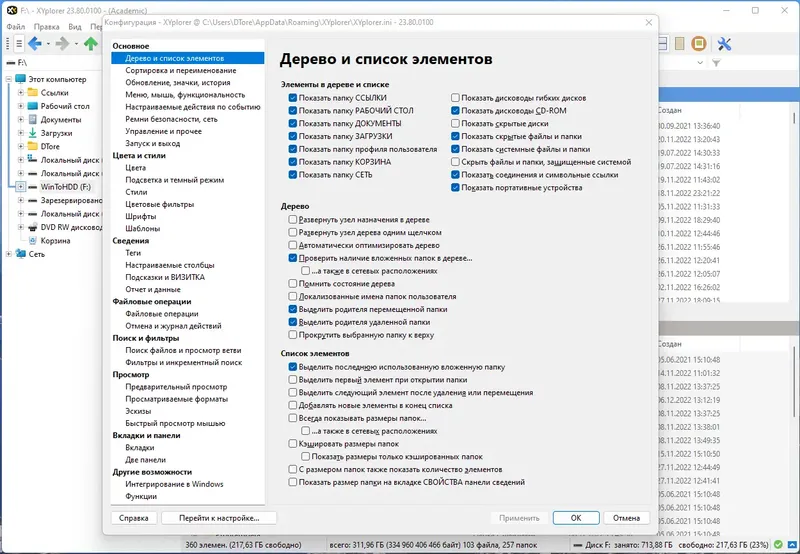Click the blue Back arrow in XYplorer toolbar

pos(35,44)
